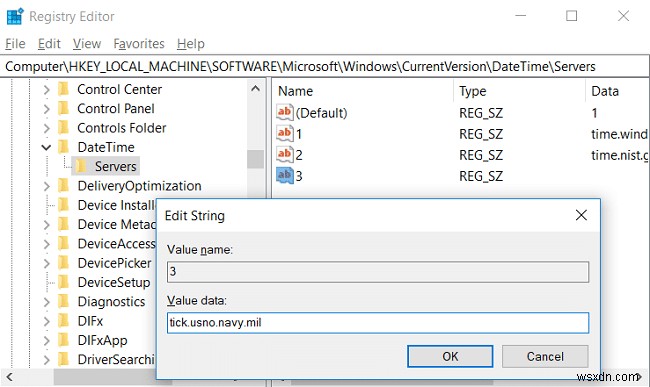
Task: Confirm the Edit String dialog with OK
Action: pyautogui.click(x=450, y=356)
